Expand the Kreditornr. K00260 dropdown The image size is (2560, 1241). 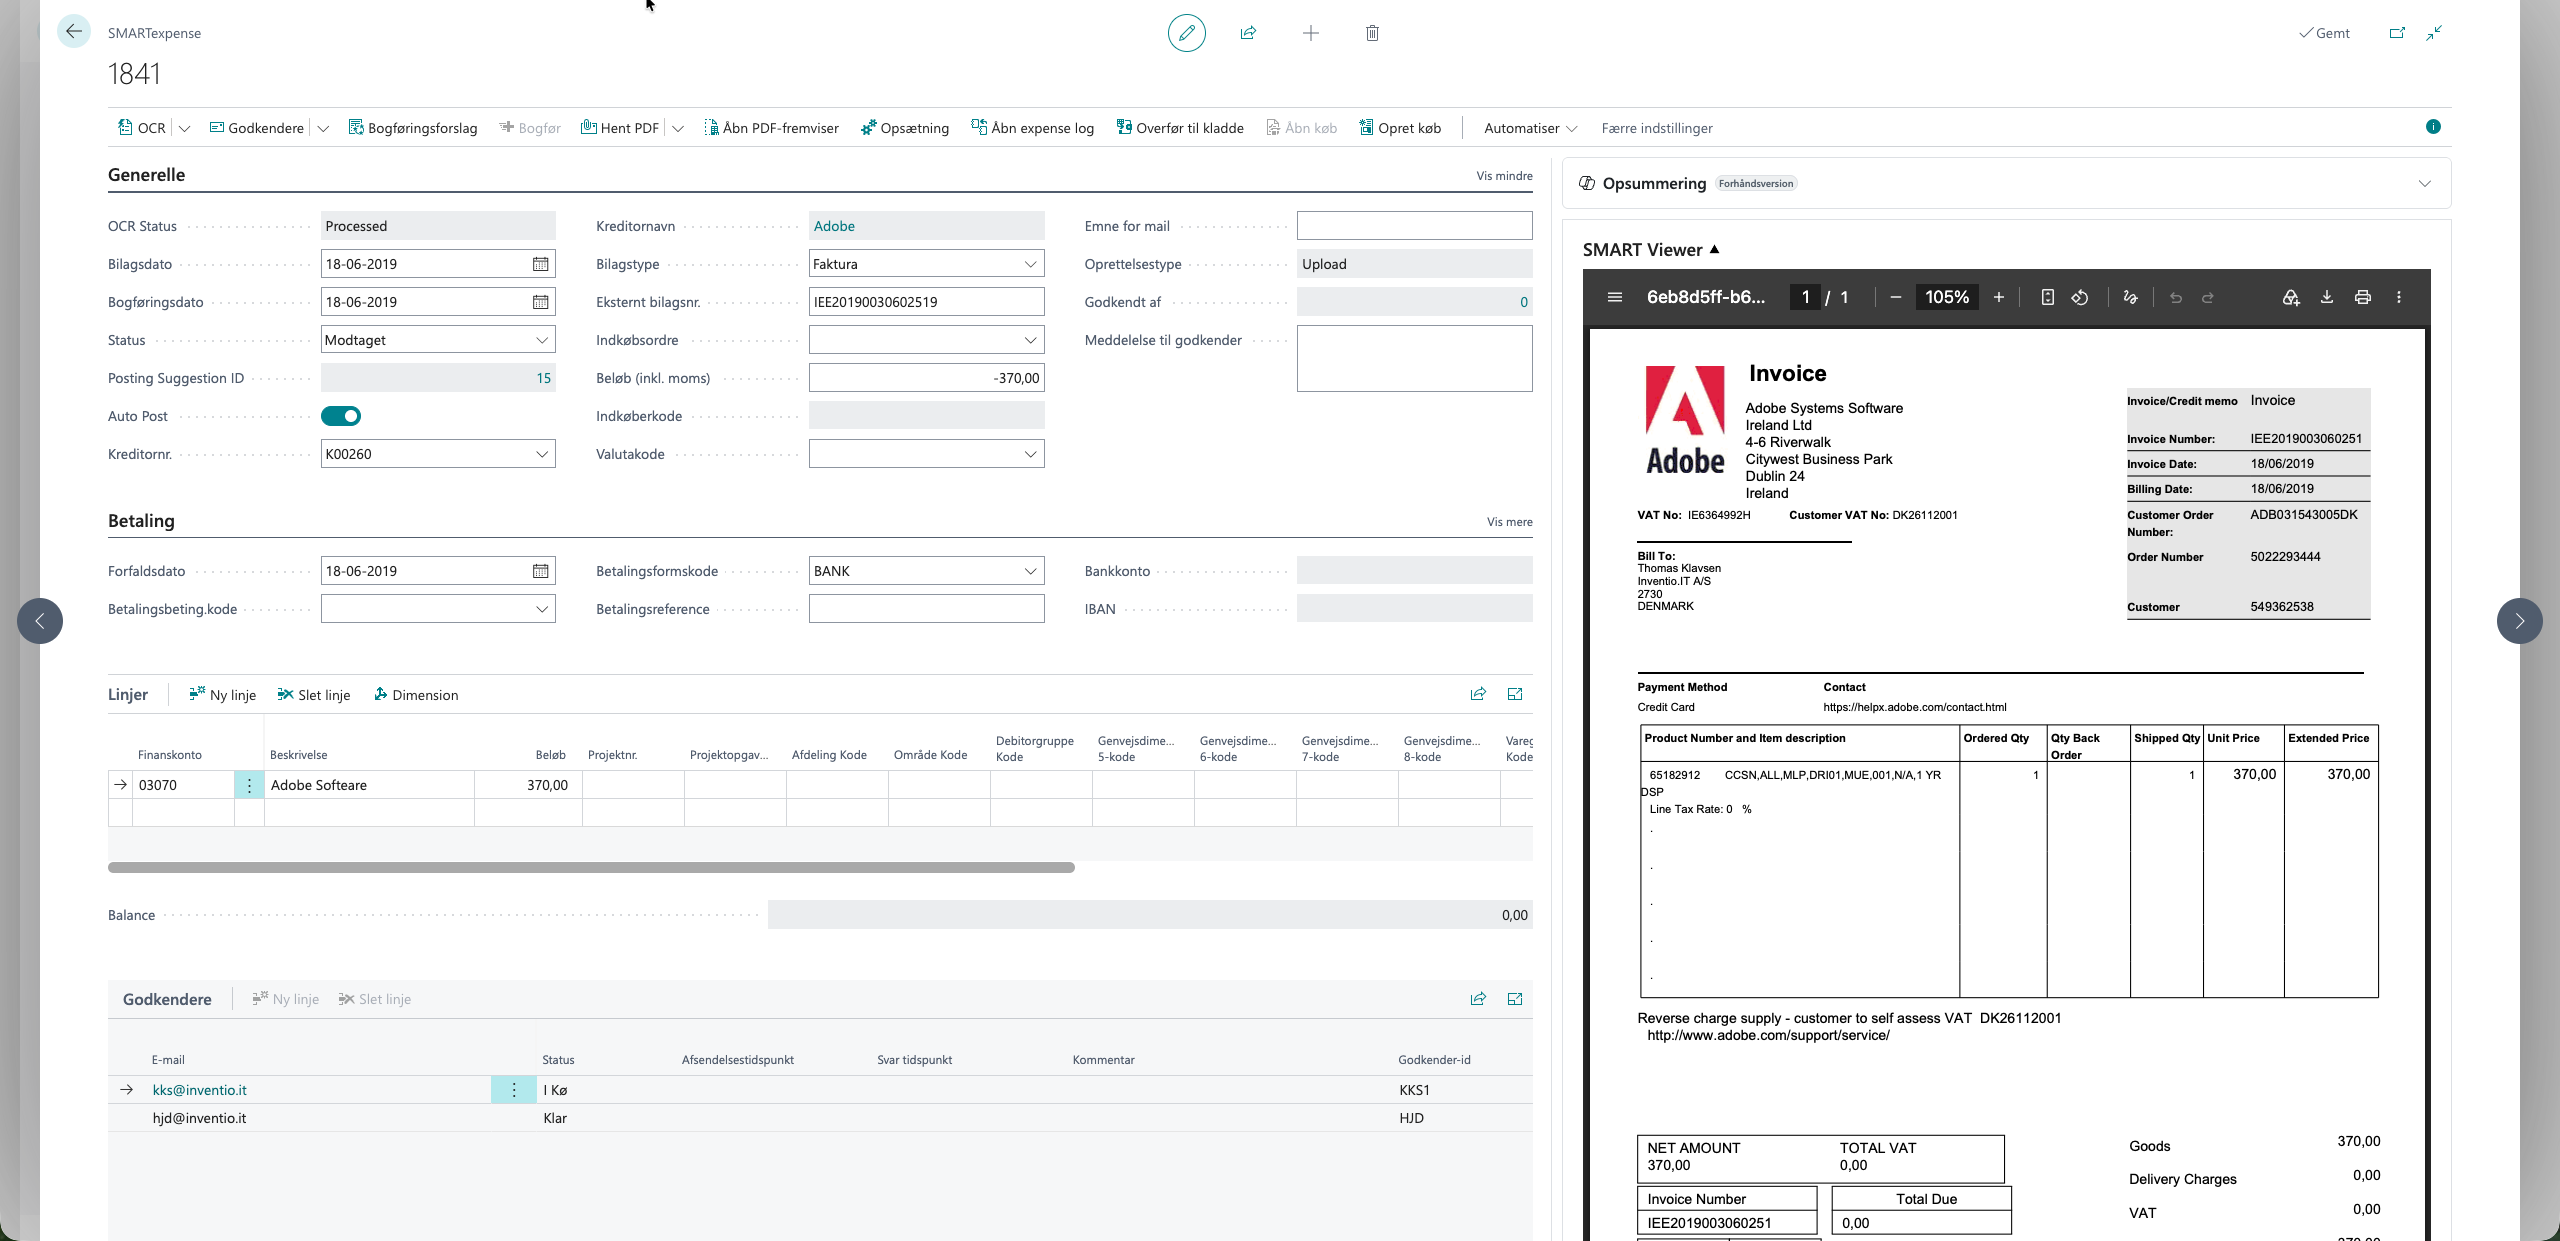(542, 454)
